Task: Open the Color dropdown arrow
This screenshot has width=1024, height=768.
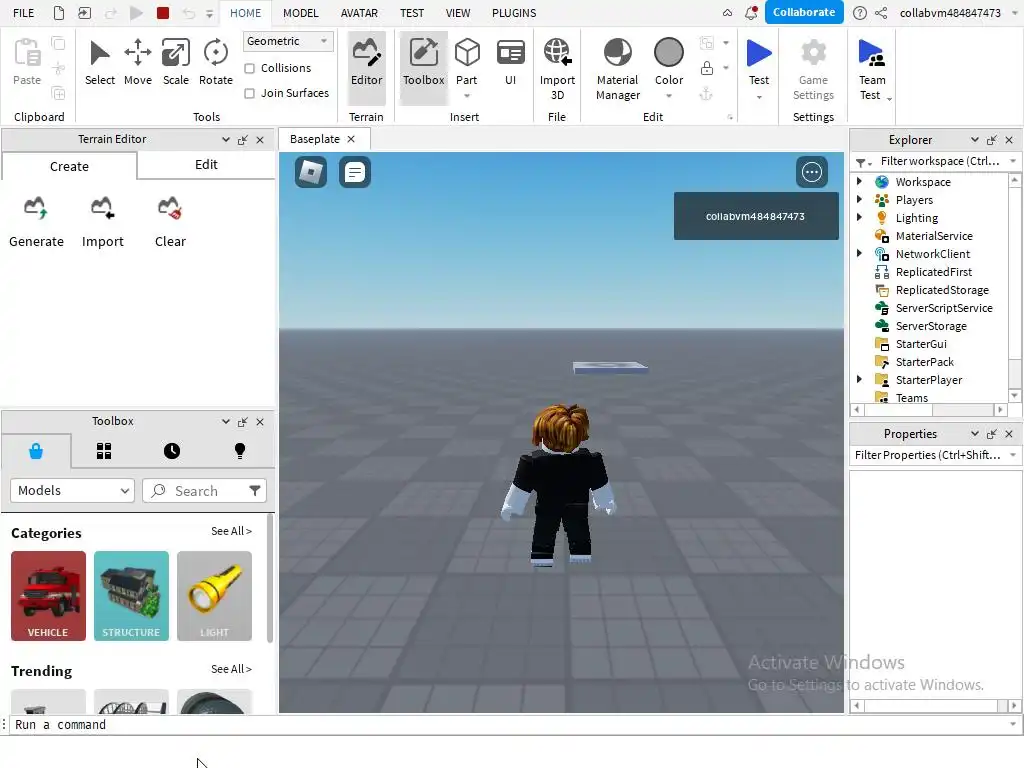Action: click(x=669, y=96)
